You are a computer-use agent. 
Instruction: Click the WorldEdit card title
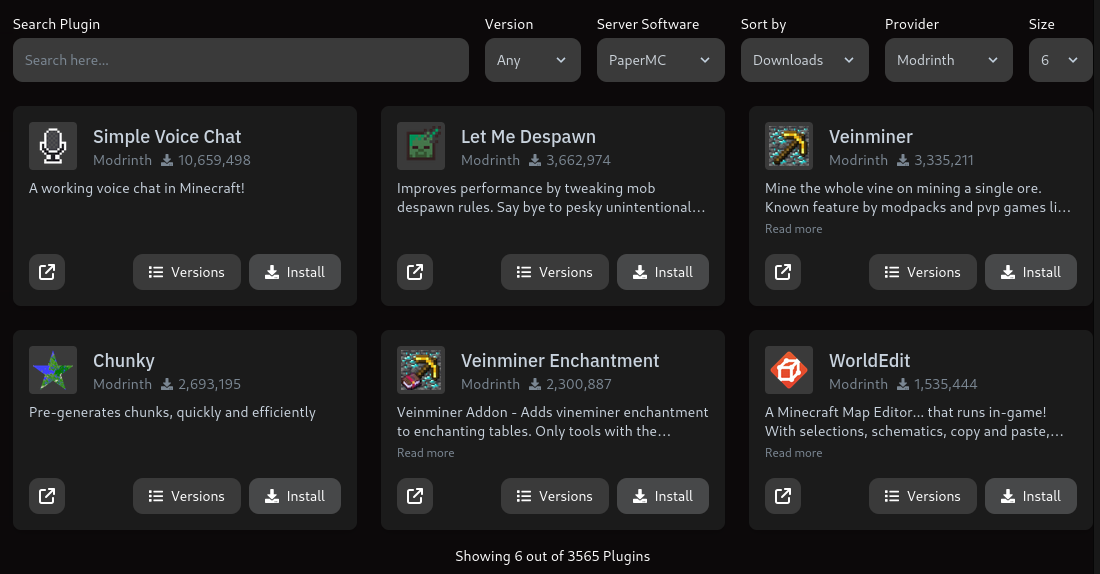coord(869,361)
